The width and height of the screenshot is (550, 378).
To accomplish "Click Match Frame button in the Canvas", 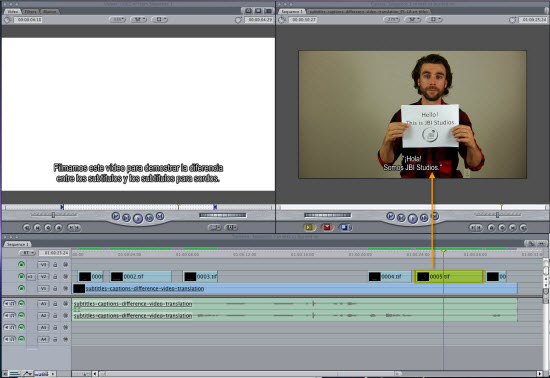I will tap(523, 228).
